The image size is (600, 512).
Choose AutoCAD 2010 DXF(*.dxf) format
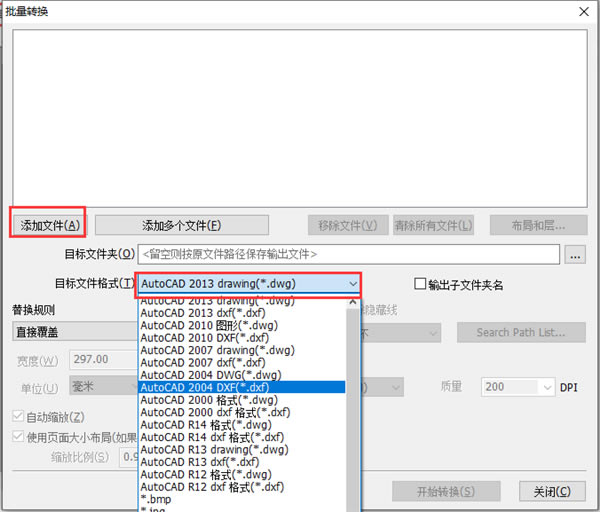point(242,338)
